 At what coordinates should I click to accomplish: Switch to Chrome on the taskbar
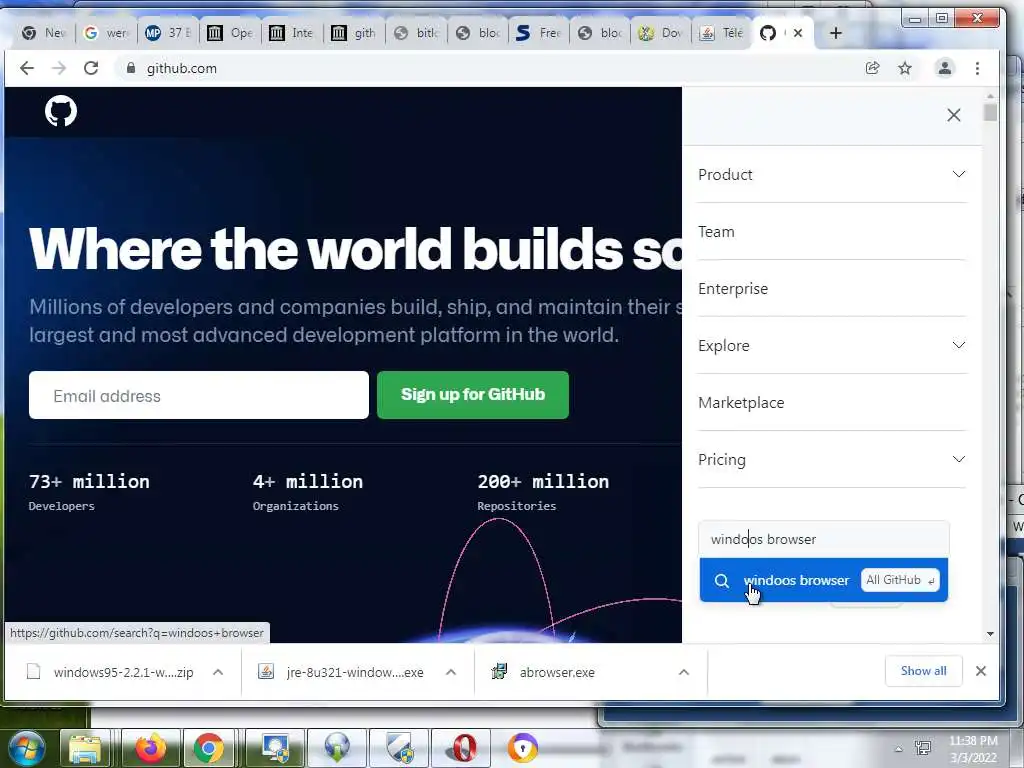pyautogui.click(x=208, y=748)
